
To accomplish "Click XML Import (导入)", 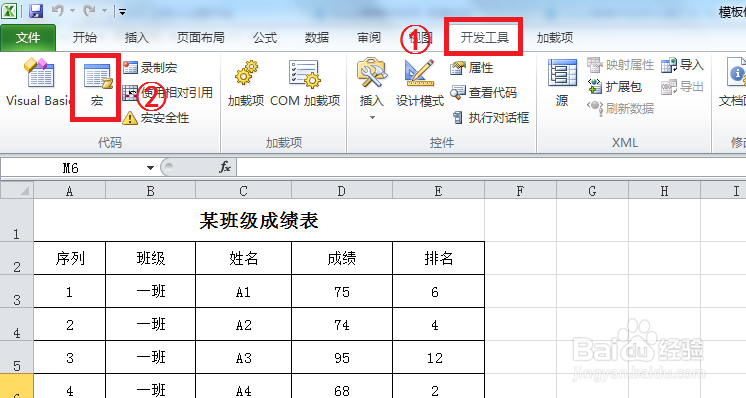I will click(x=682, y=65).
